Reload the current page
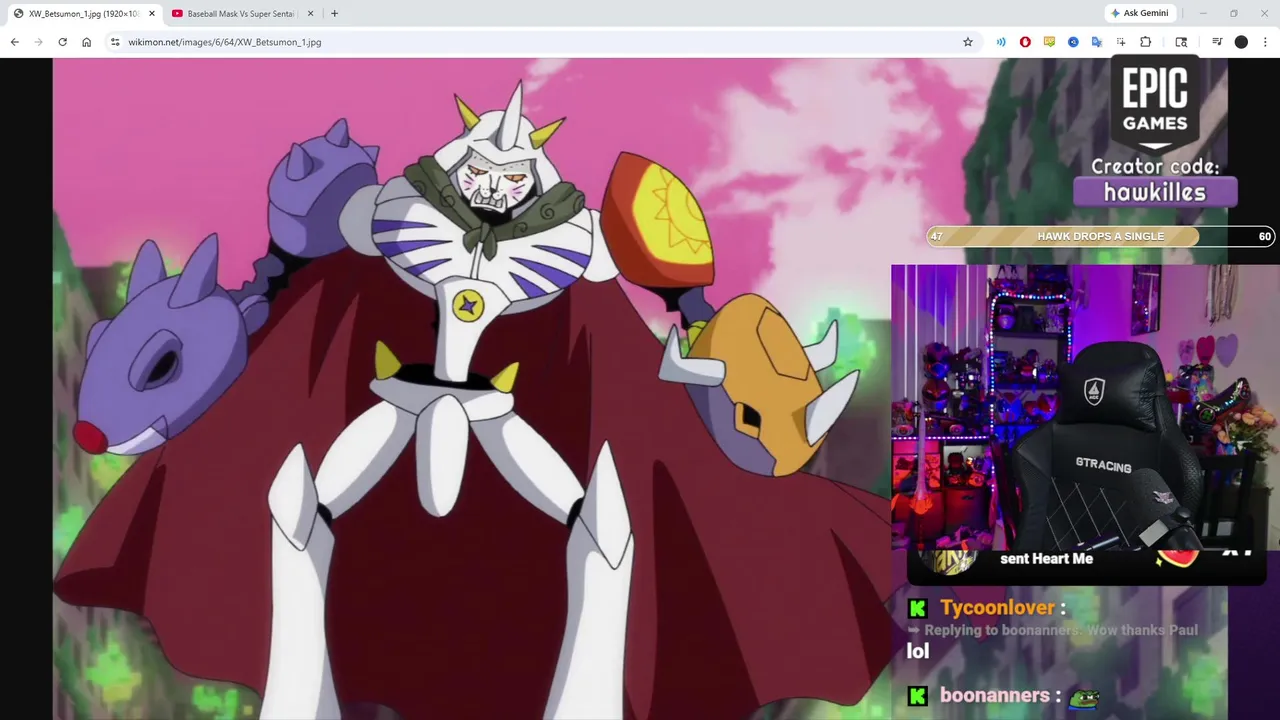Screen dimensions: 1280x720 tap(62, 42)
